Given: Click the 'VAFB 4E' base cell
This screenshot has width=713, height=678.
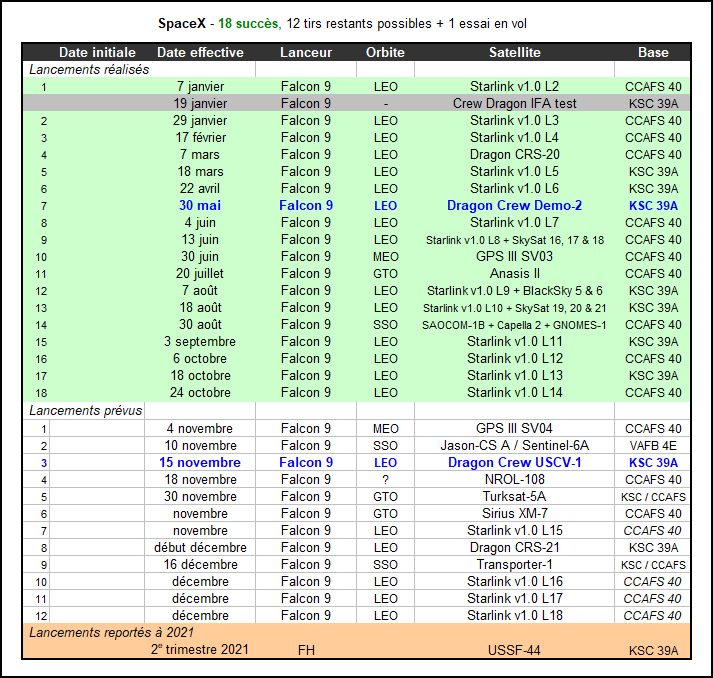Looking at the screenshot, I should (x=653, y=446).
